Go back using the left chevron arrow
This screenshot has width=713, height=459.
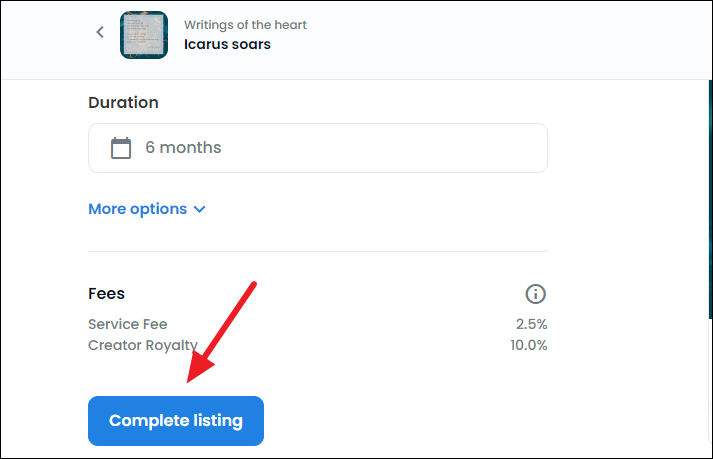(x=100, y=32)
